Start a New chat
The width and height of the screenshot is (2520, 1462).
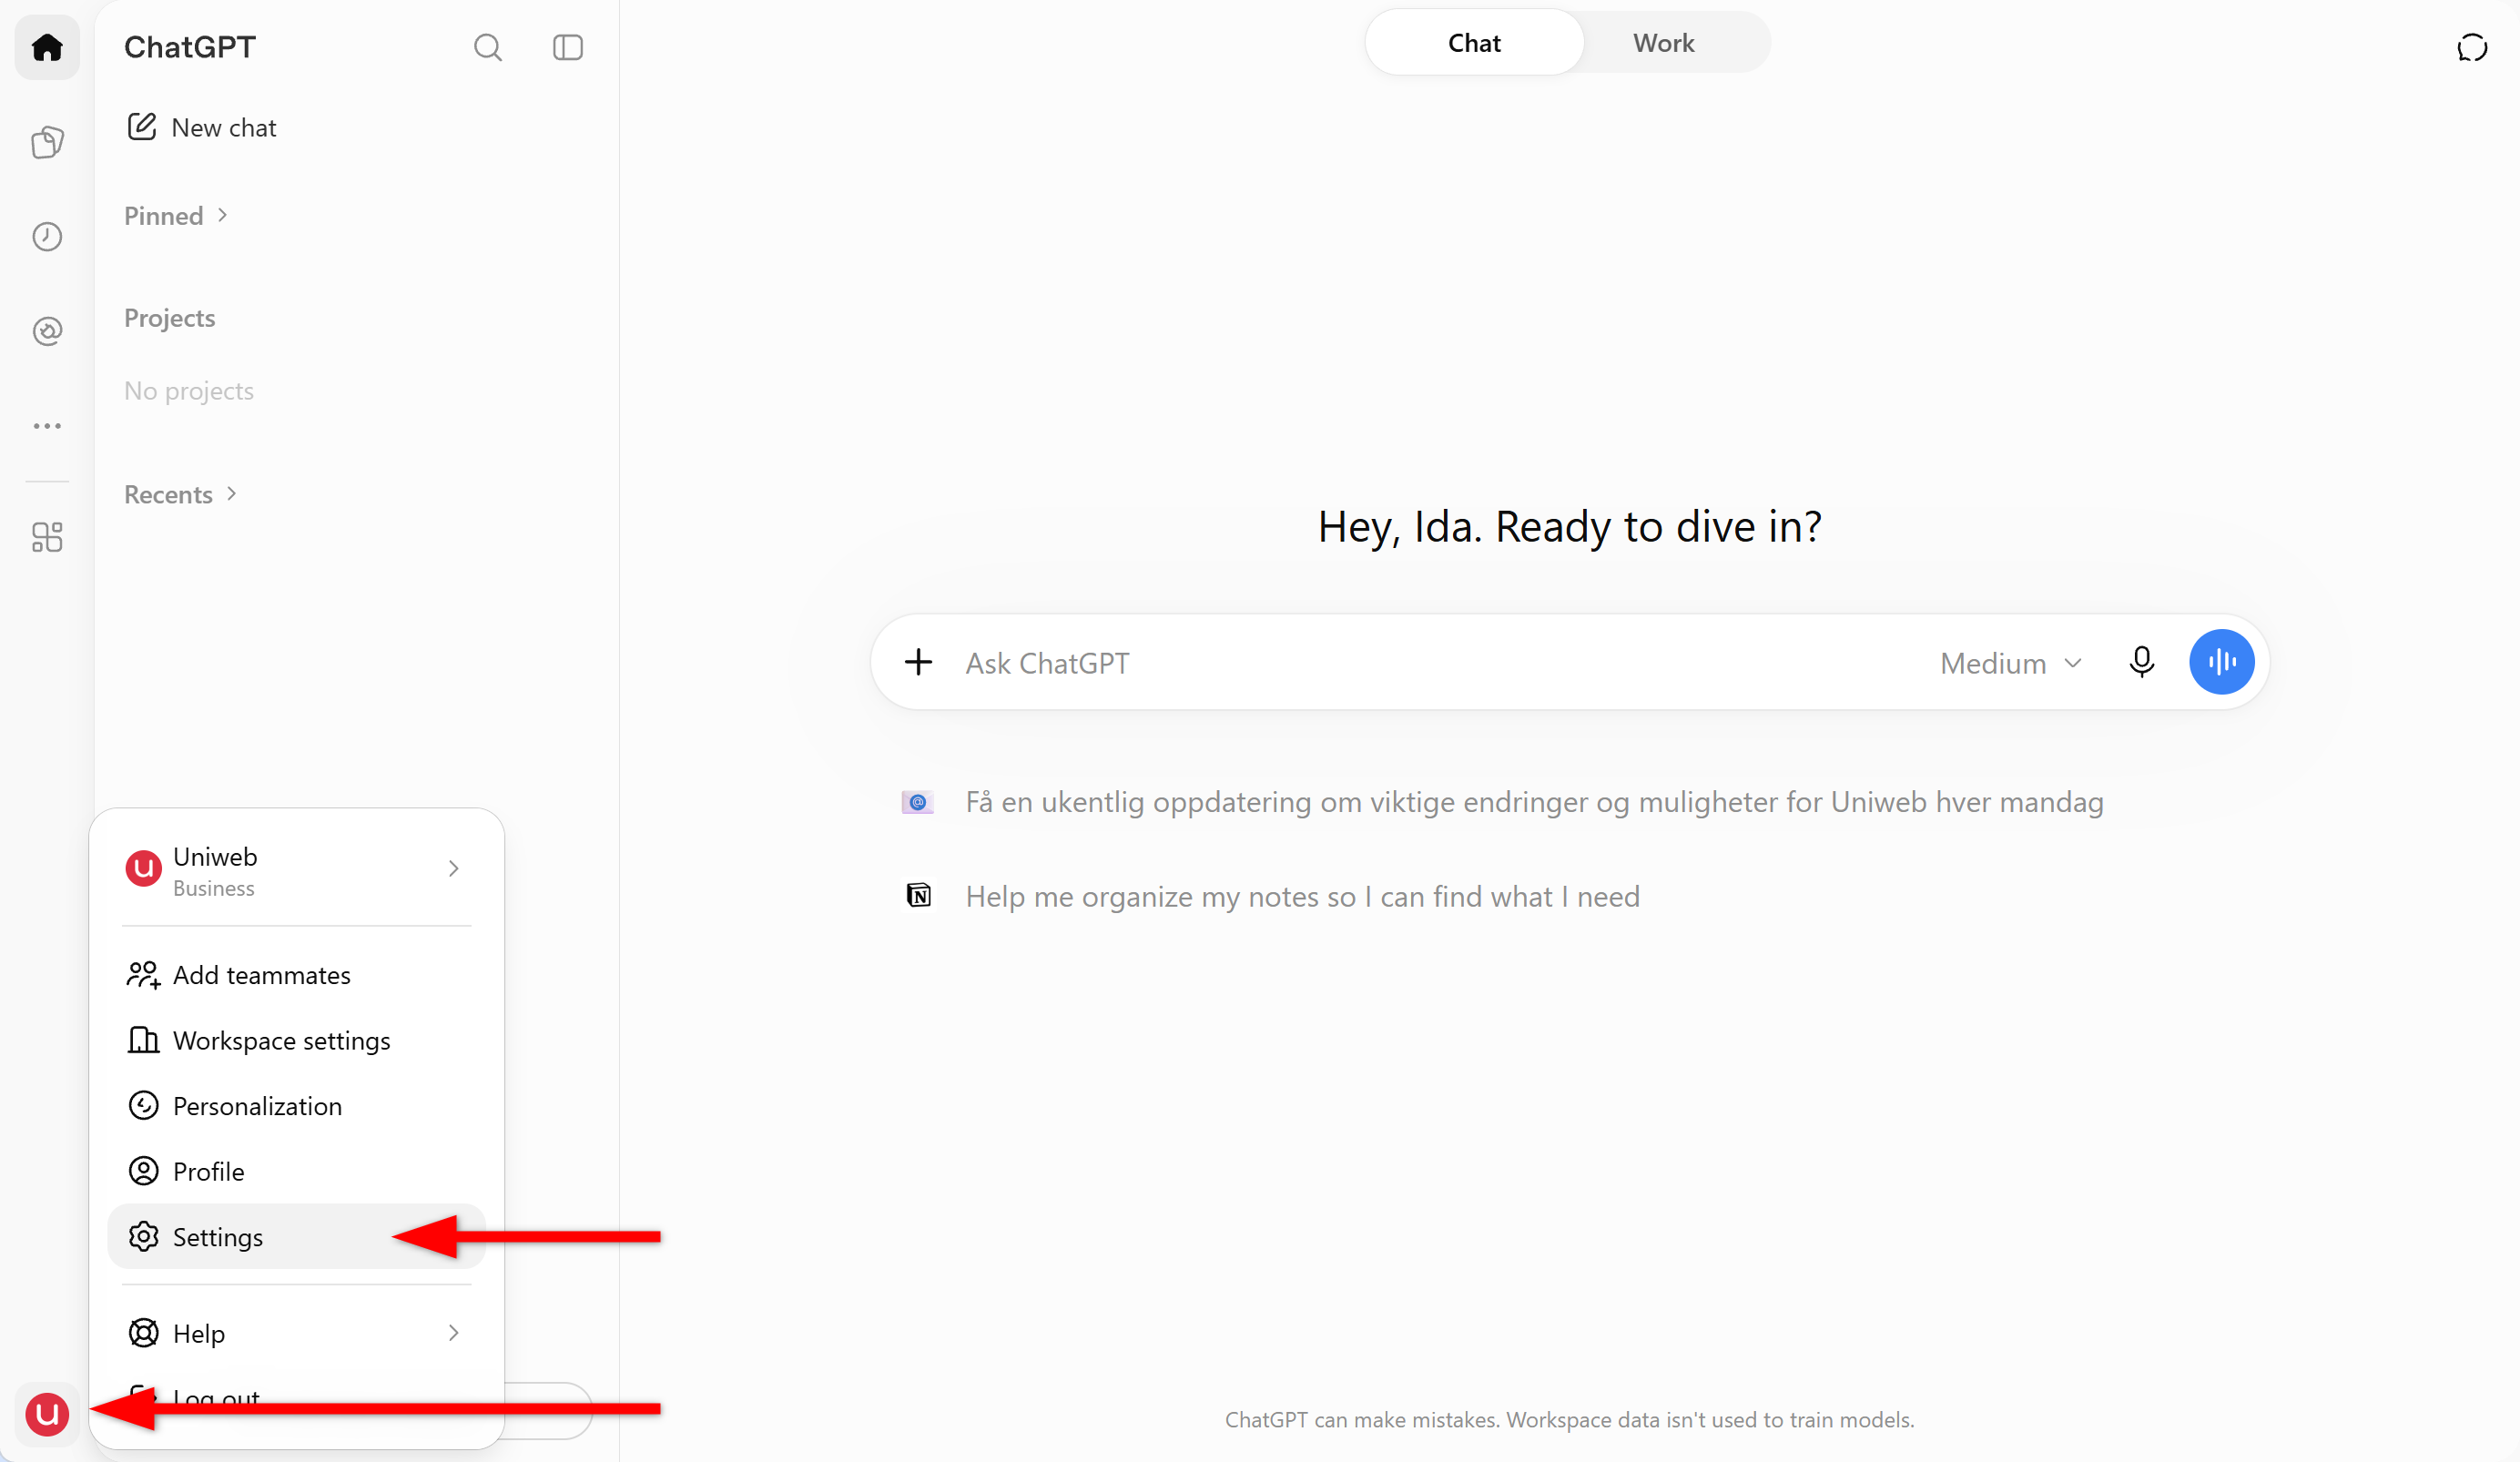click(x=201, y=127)
